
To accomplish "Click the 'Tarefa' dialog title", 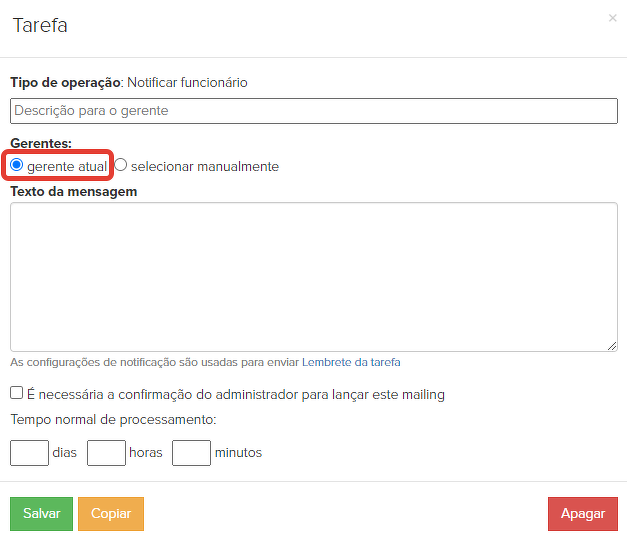I will pos(40,26).
